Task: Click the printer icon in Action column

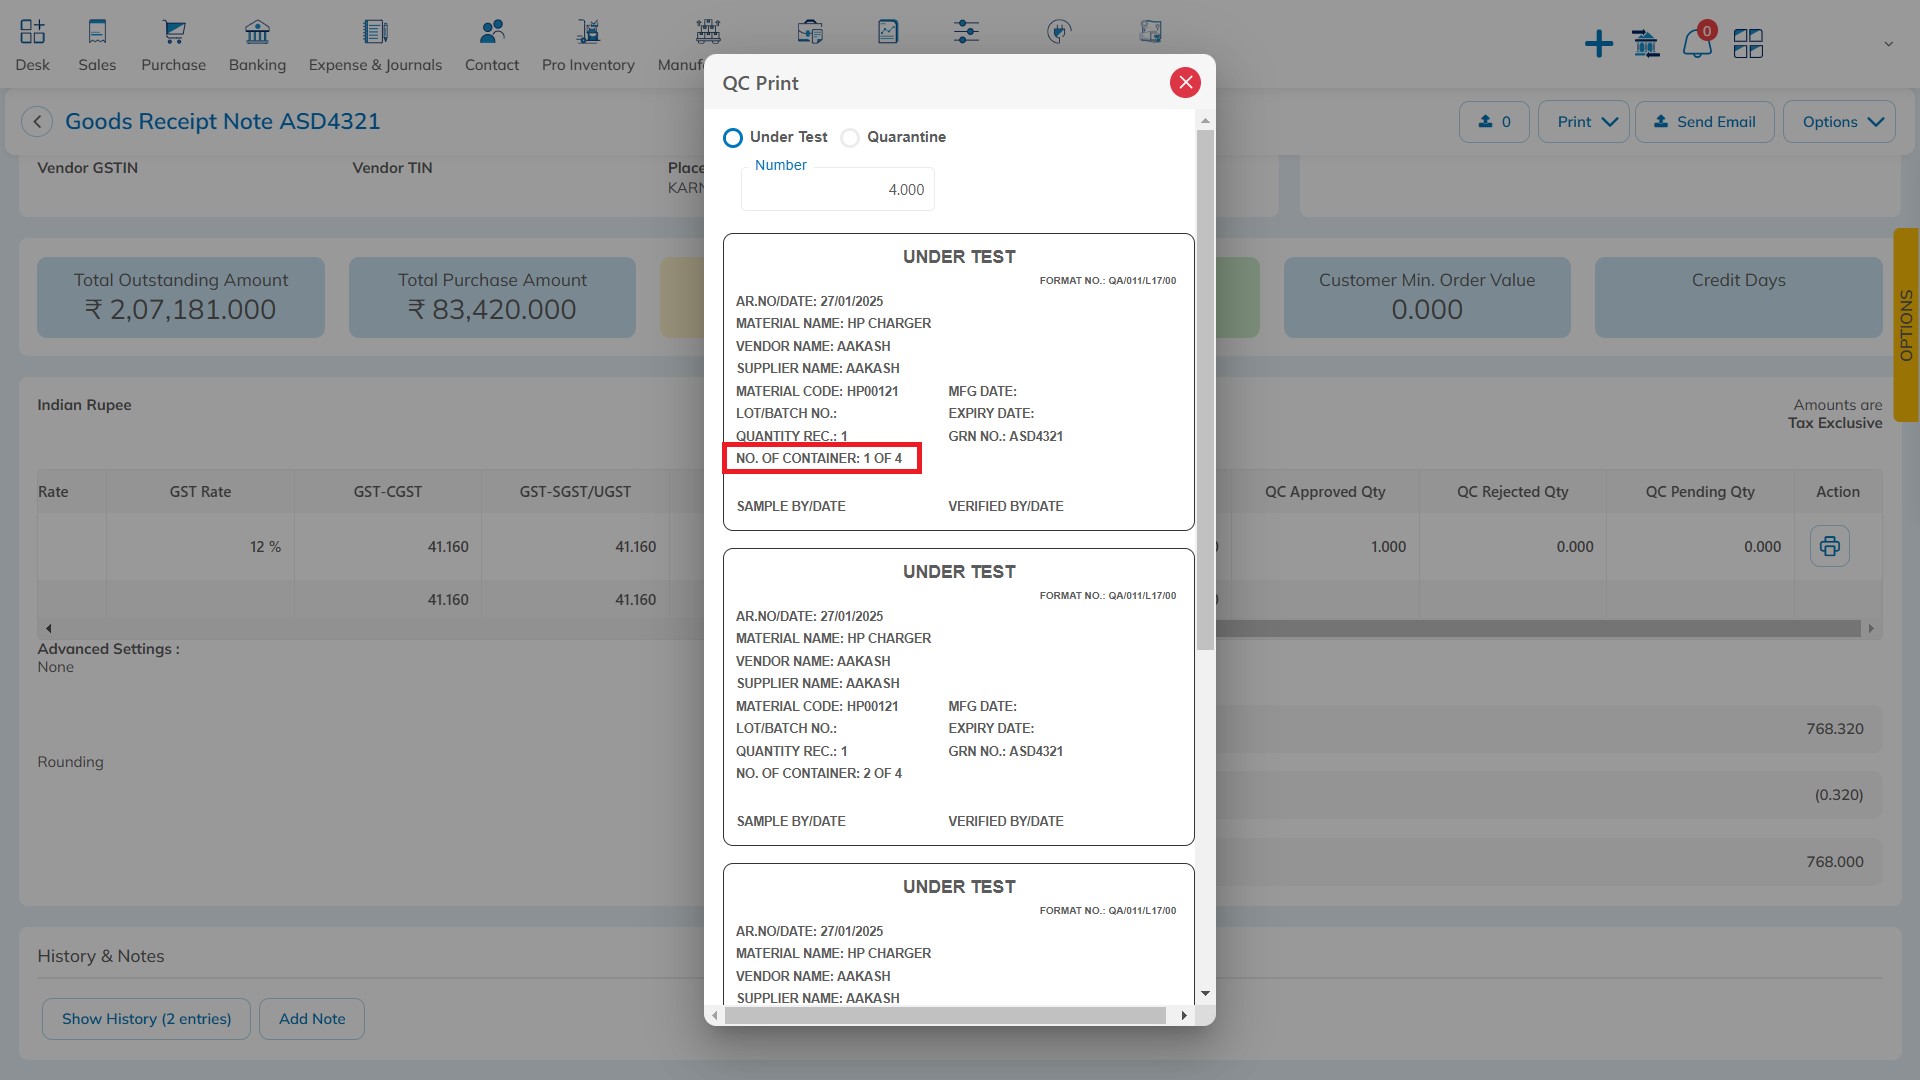Action: pos(1829,546)
